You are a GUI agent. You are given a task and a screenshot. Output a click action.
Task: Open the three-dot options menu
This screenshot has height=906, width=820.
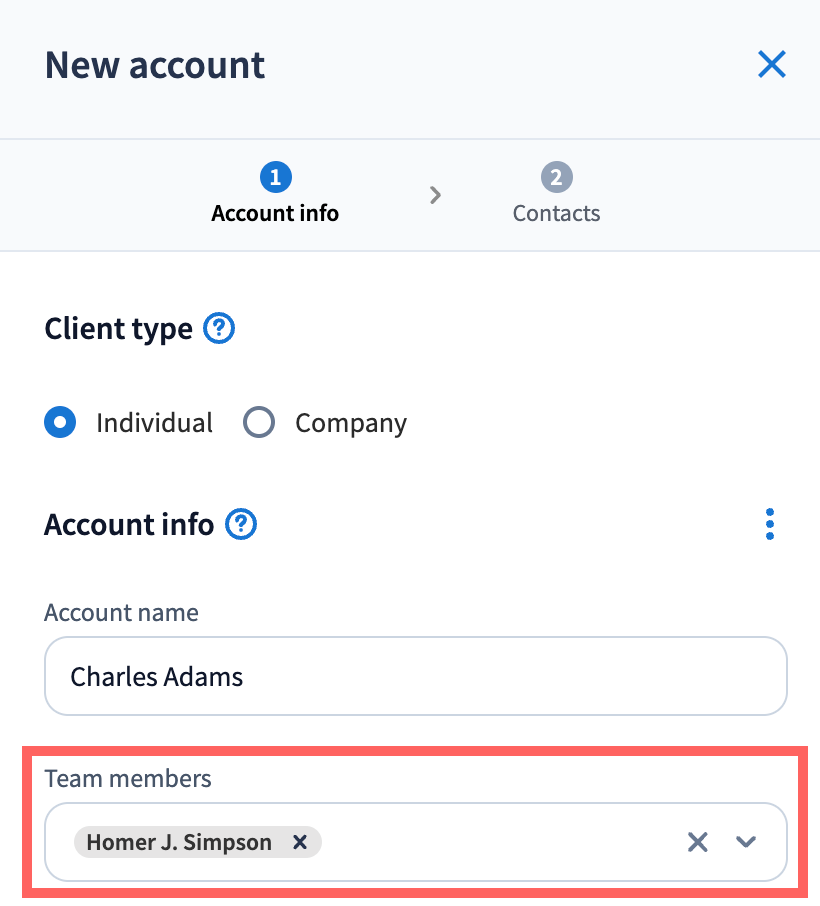769,524
